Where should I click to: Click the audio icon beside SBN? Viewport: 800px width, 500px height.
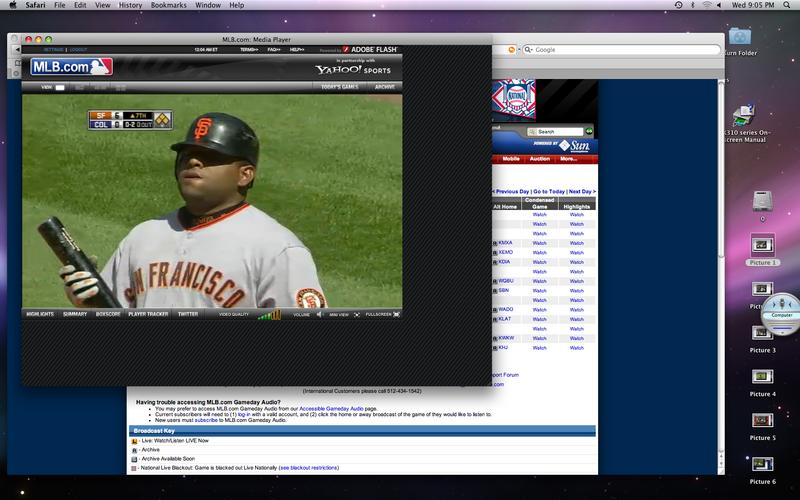[495, 291]
